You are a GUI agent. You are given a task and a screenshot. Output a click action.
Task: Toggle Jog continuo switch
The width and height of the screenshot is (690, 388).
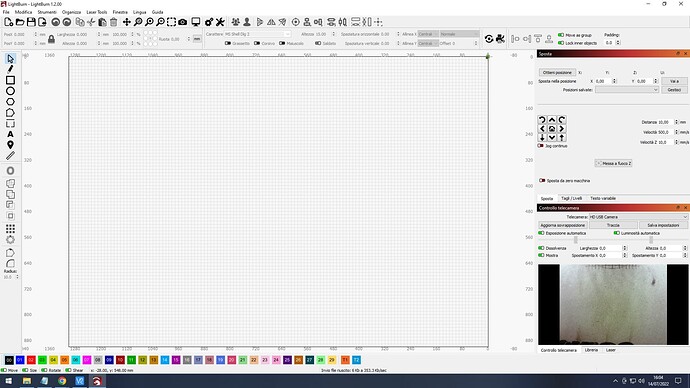tap(541, 146)
